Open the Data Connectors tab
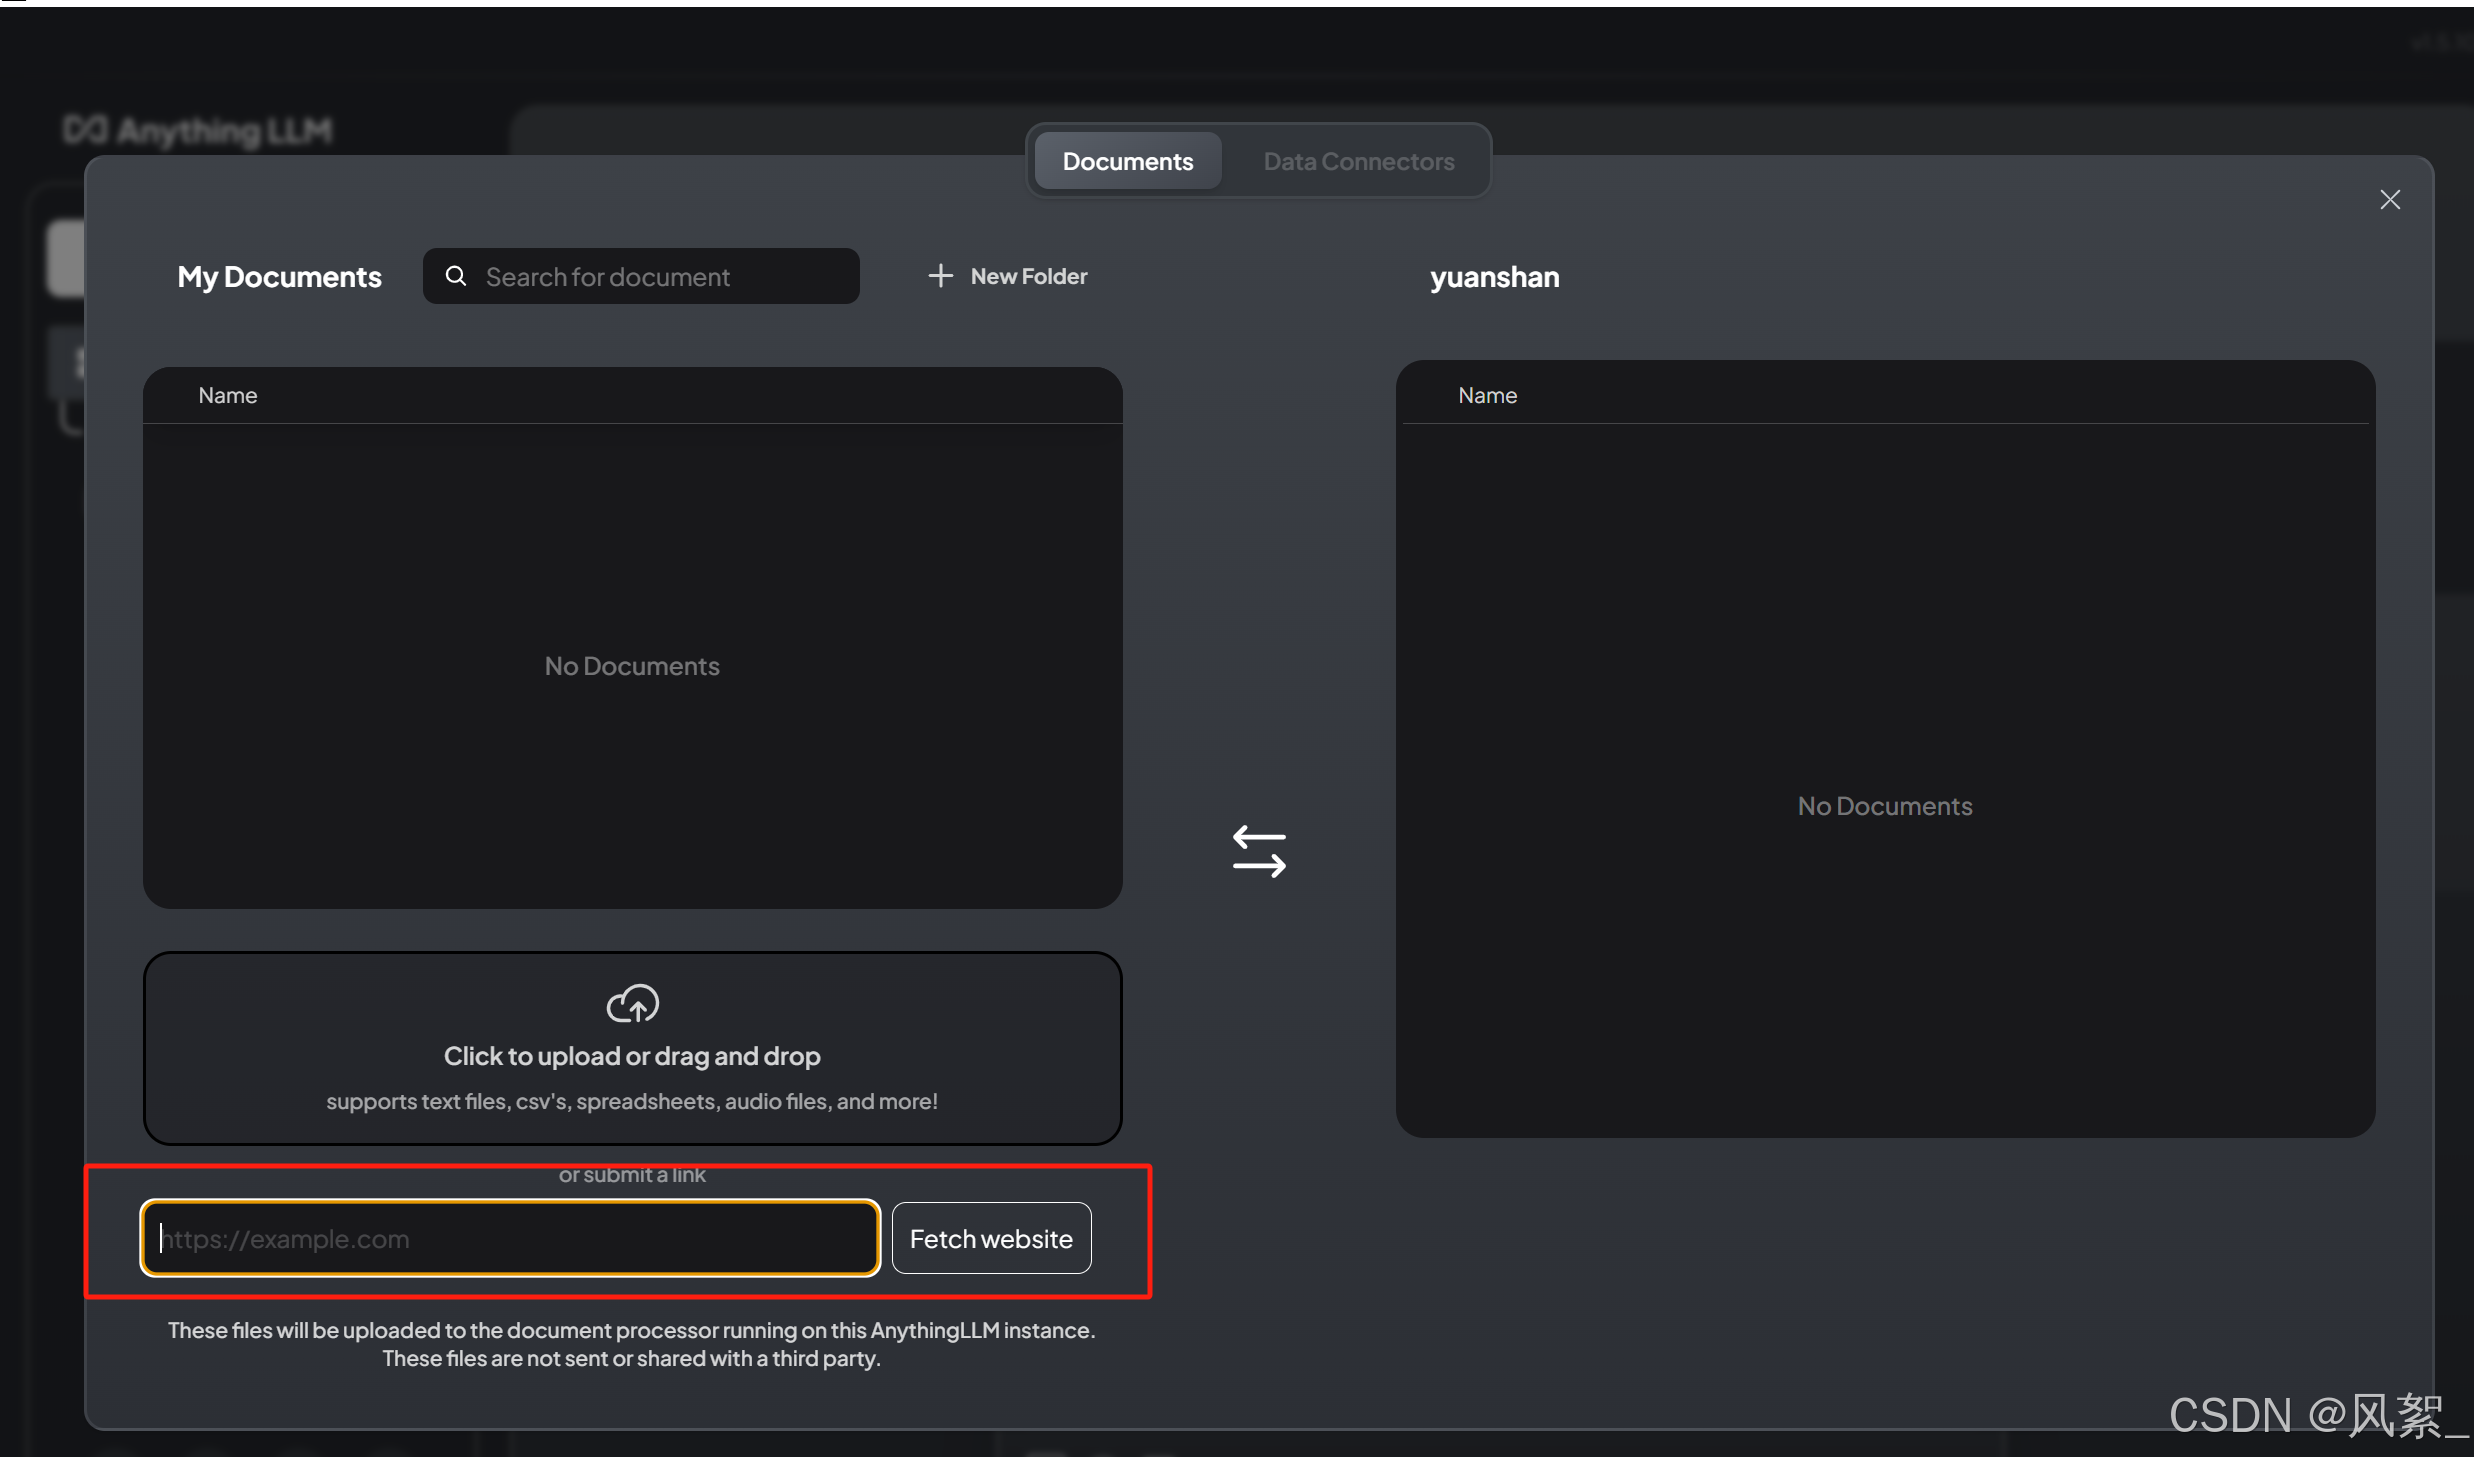2474x1457 pixels. tap(1358, 161)
